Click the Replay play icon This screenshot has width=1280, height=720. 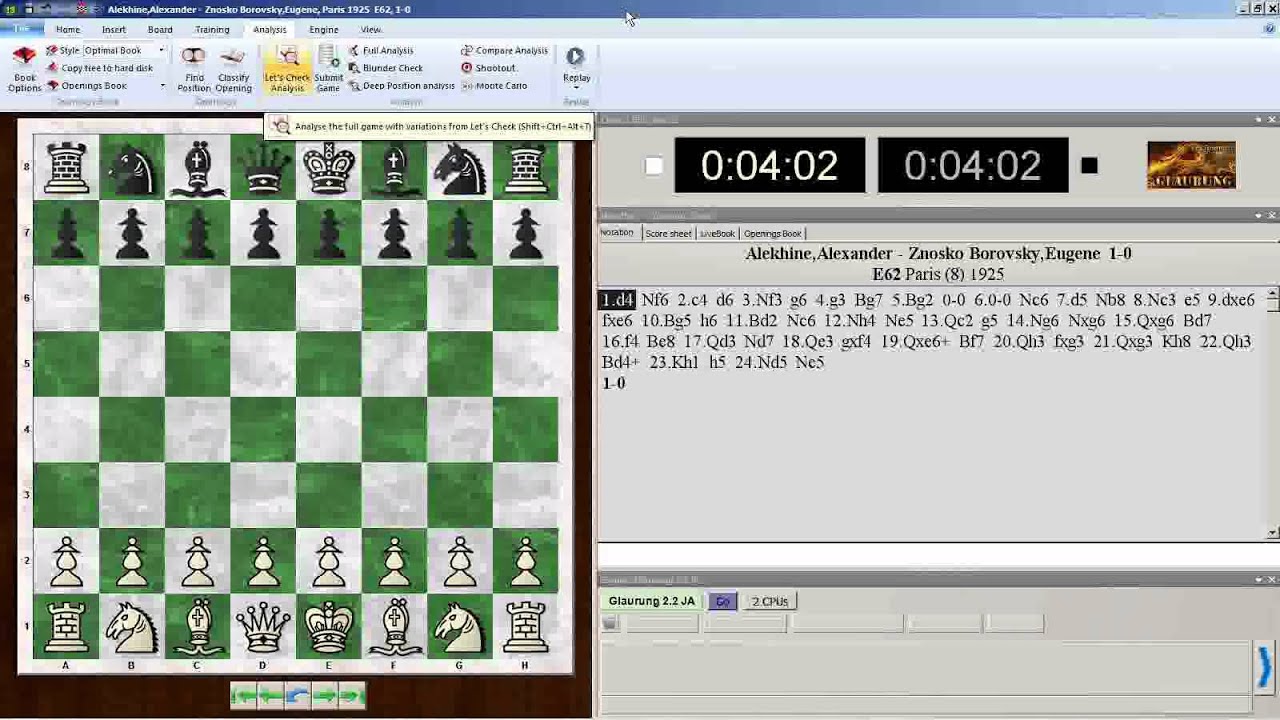point(575,57)
